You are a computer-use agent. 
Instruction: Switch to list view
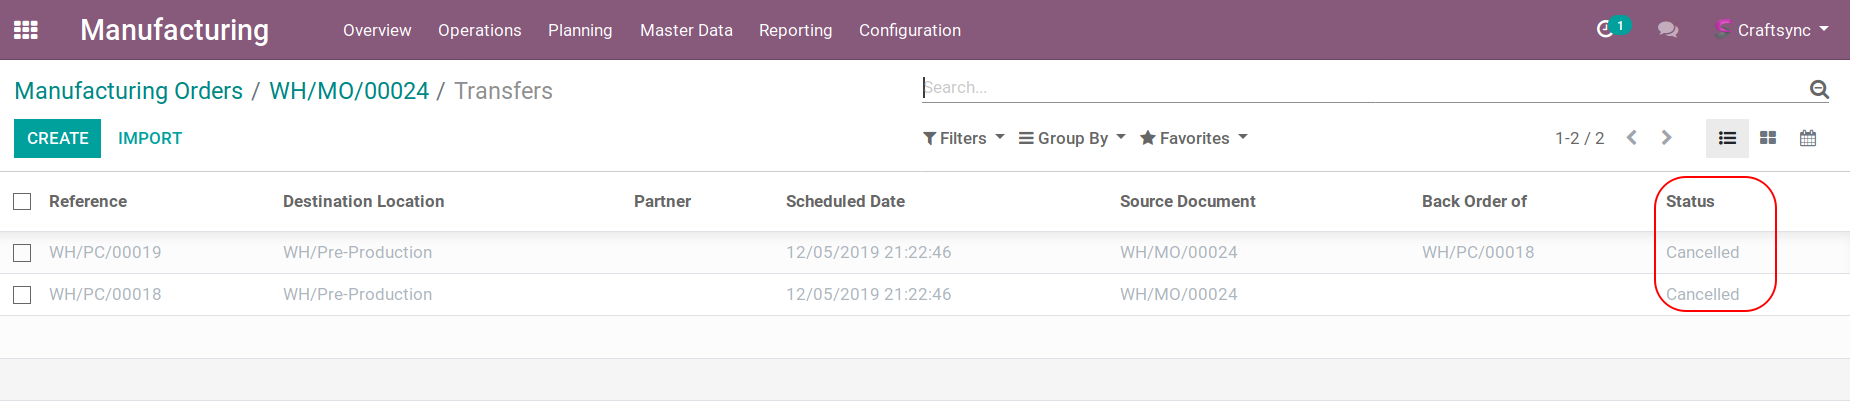click(x=1727, y=138)
